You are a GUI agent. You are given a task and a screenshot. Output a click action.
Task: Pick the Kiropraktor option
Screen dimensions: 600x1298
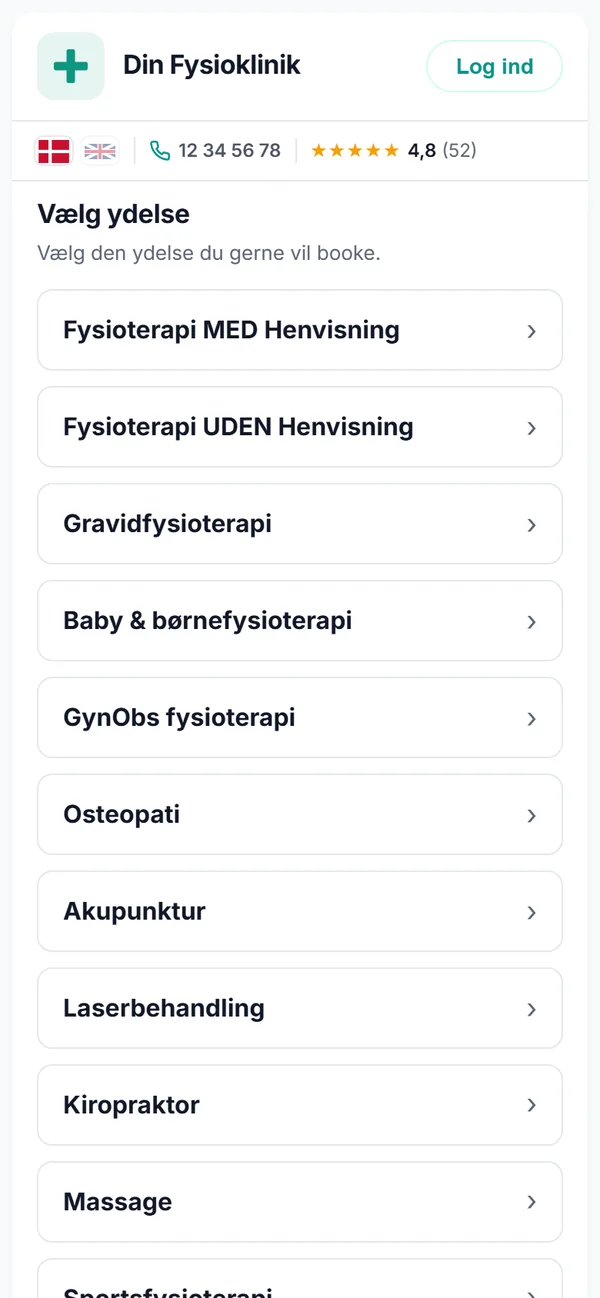click(300, 1105)
